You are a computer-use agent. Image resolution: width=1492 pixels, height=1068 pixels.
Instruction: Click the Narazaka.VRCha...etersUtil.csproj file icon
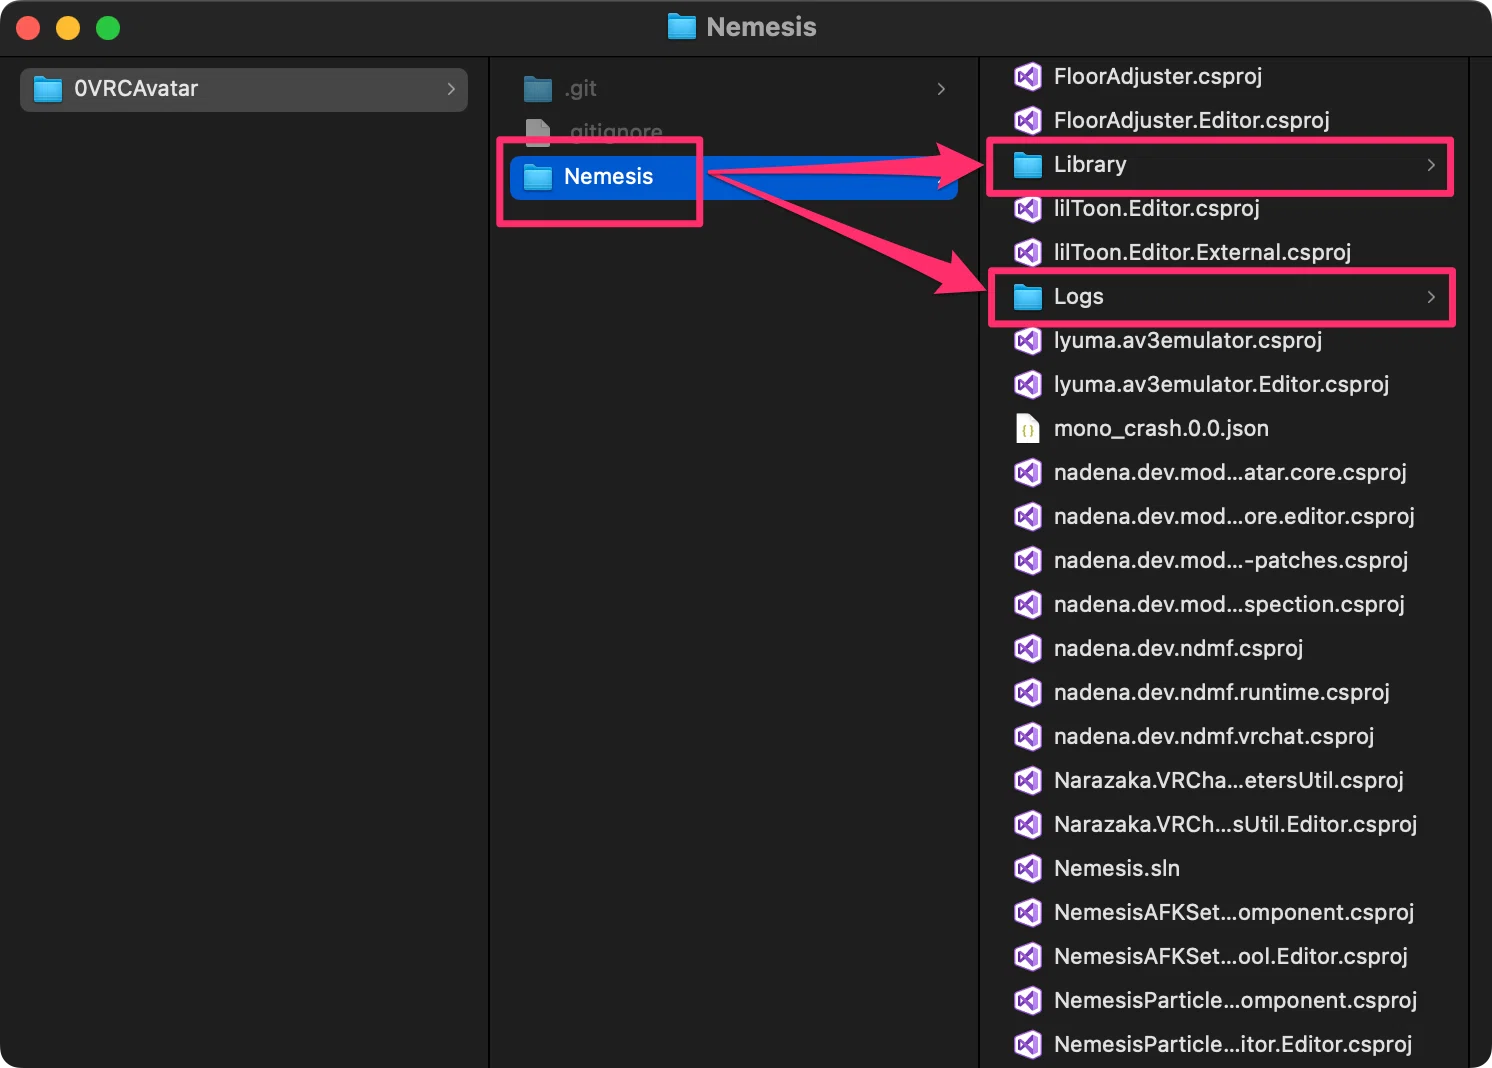click(x=1028, y=780)
